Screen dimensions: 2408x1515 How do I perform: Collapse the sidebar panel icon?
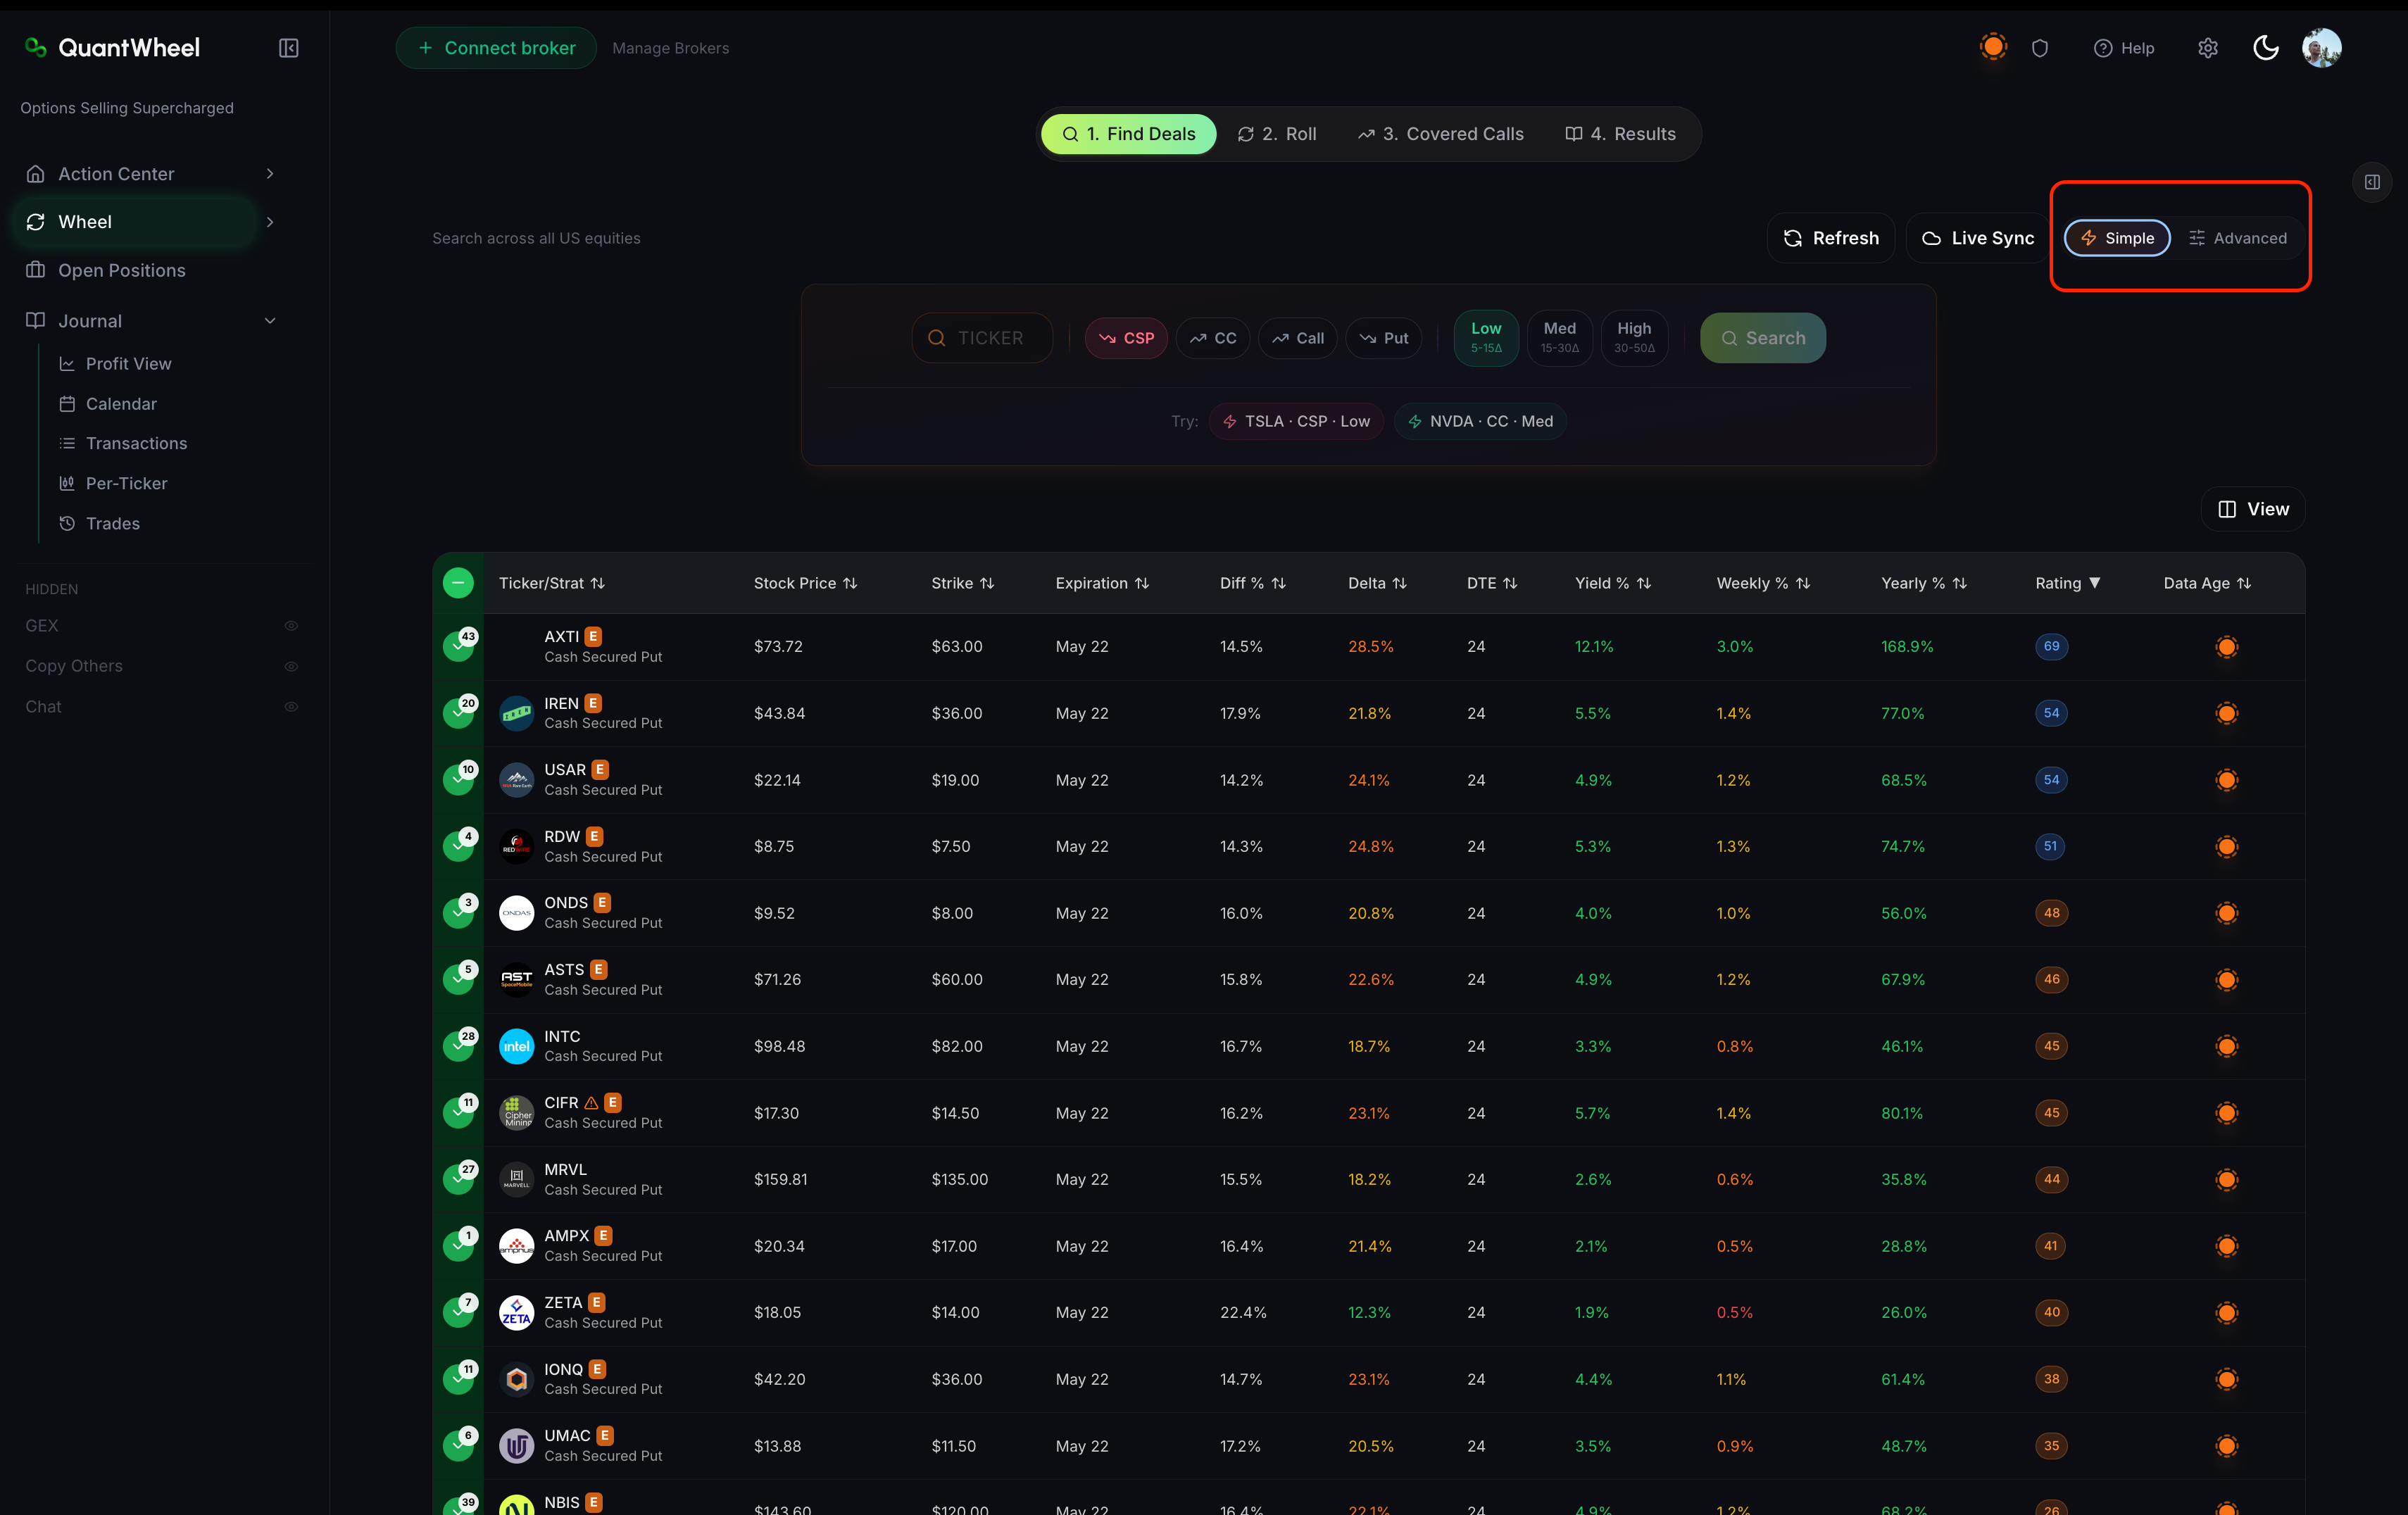click(288, 48)
